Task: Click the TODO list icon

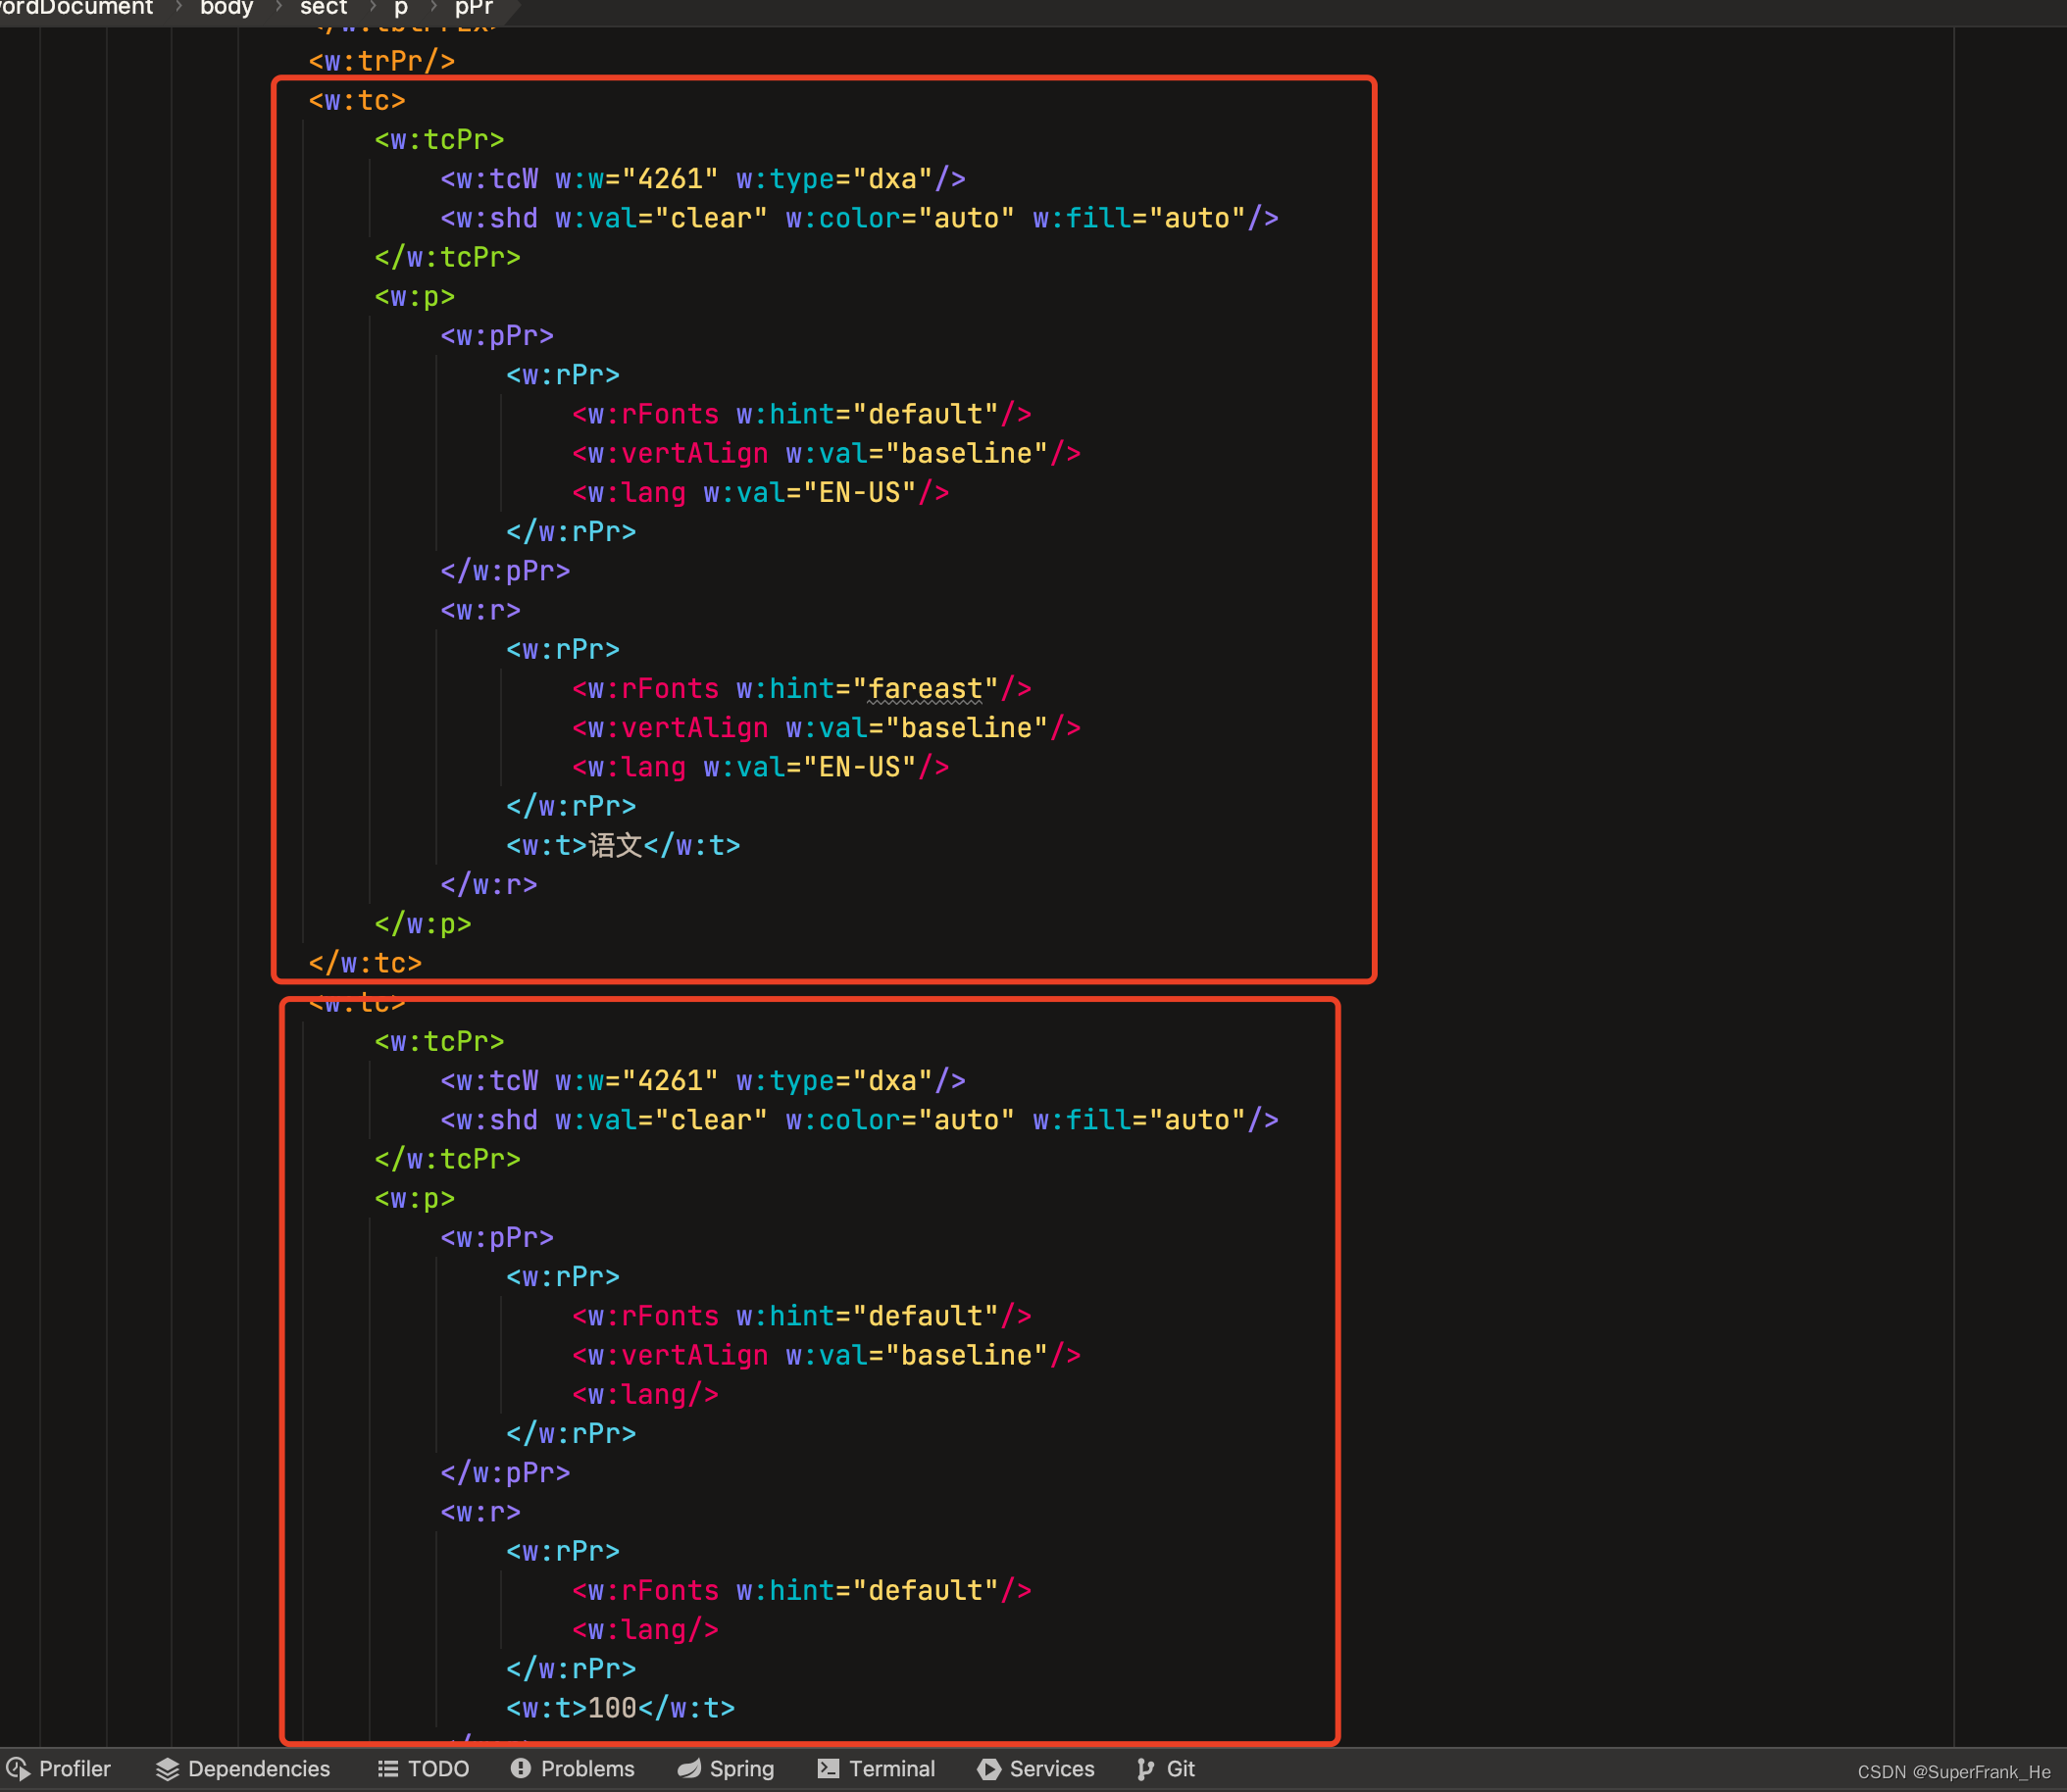Action: (x=388, y=1769)
